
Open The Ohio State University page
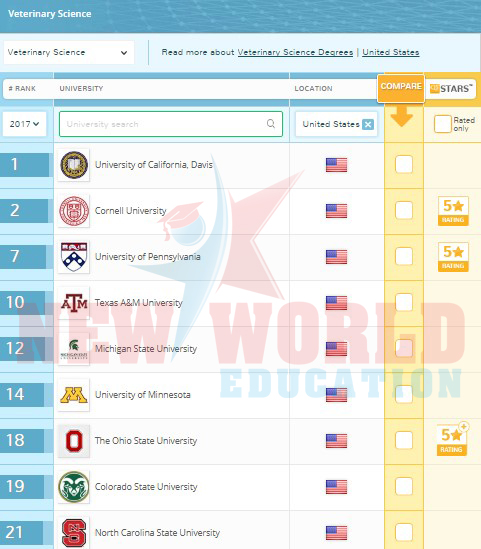point(146,441)
